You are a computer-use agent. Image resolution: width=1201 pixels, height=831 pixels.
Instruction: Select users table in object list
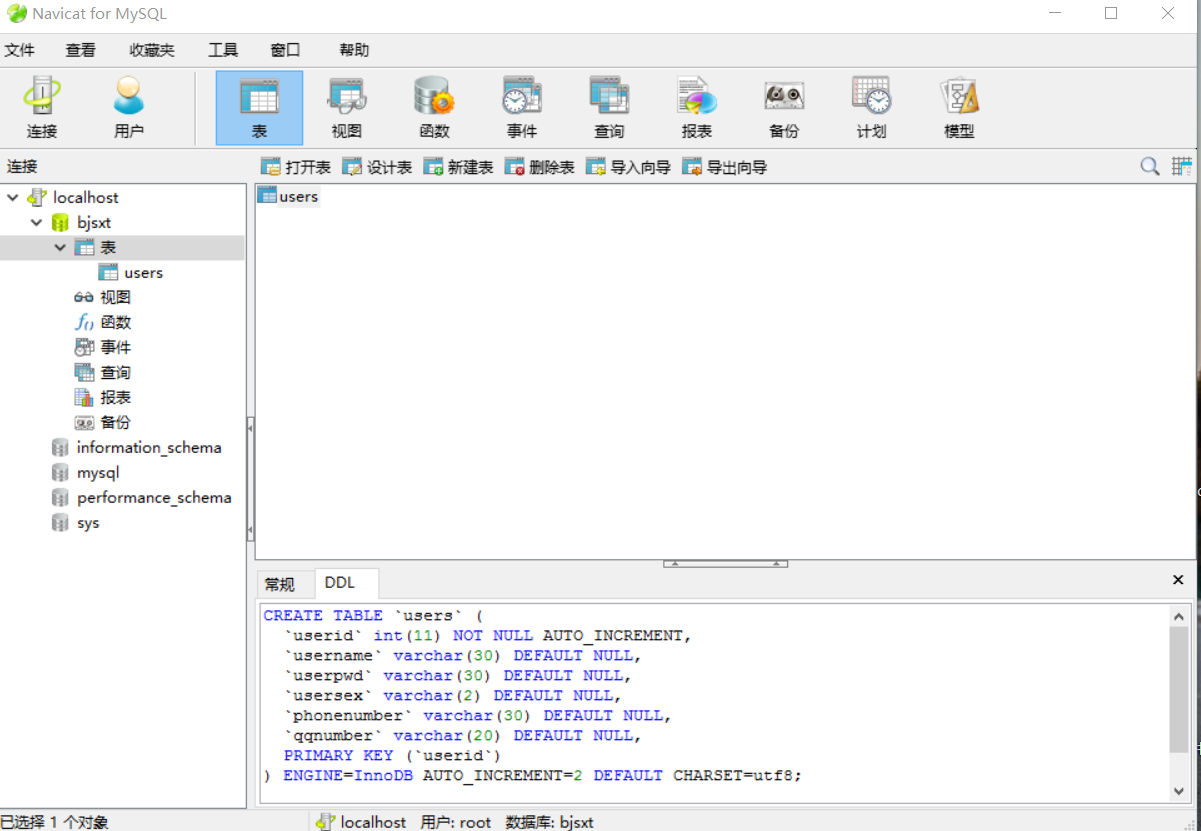tap(288, 196)
